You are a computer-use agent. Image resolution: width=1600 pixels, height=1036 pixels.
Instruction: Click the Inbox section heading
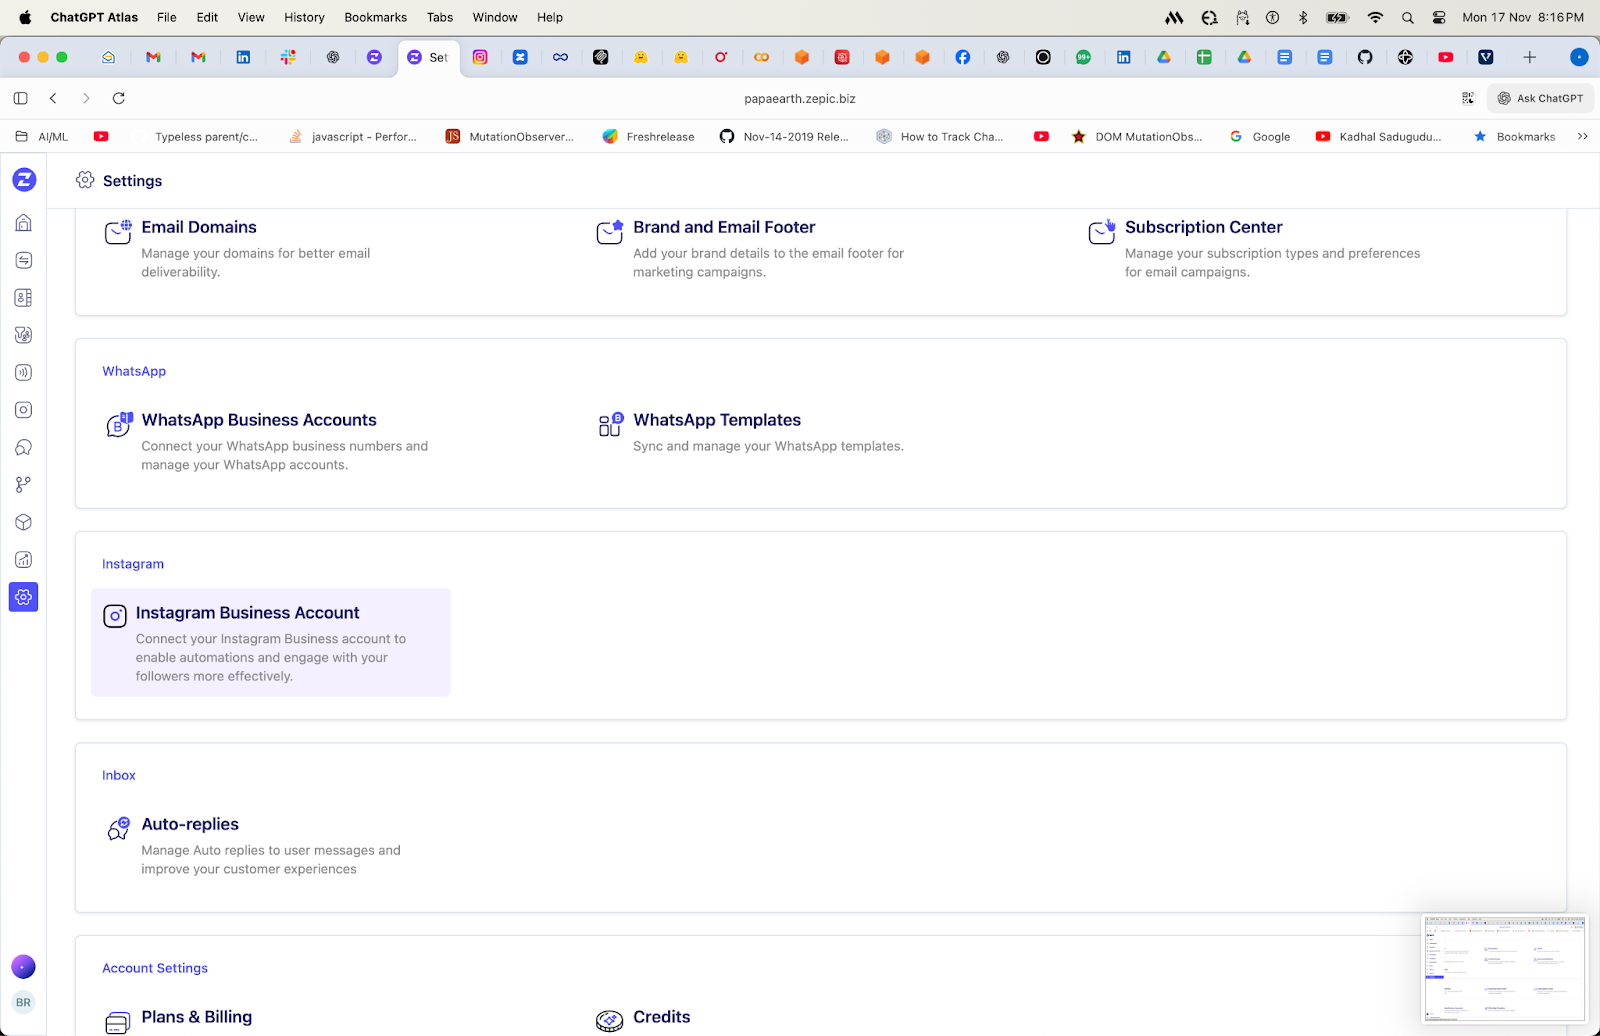click(119, 775)
